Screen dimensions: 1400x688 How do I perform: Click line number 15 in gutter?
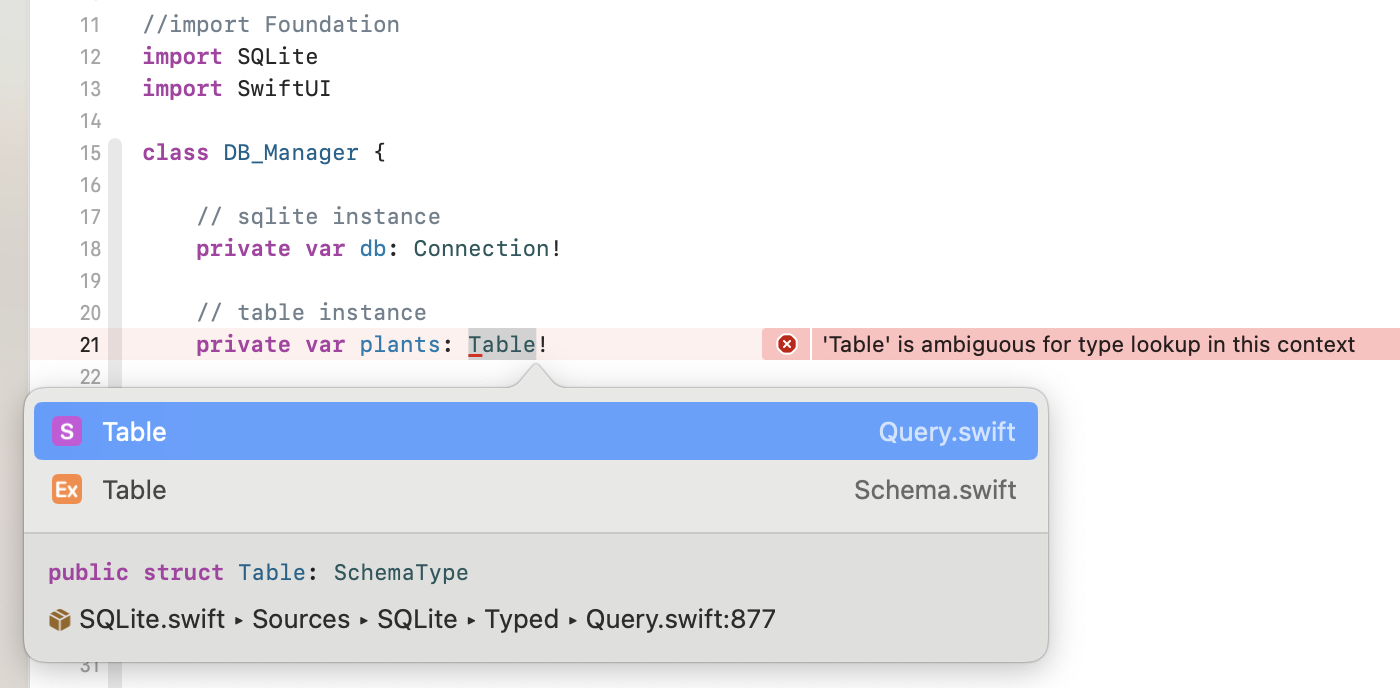(90, 152)
